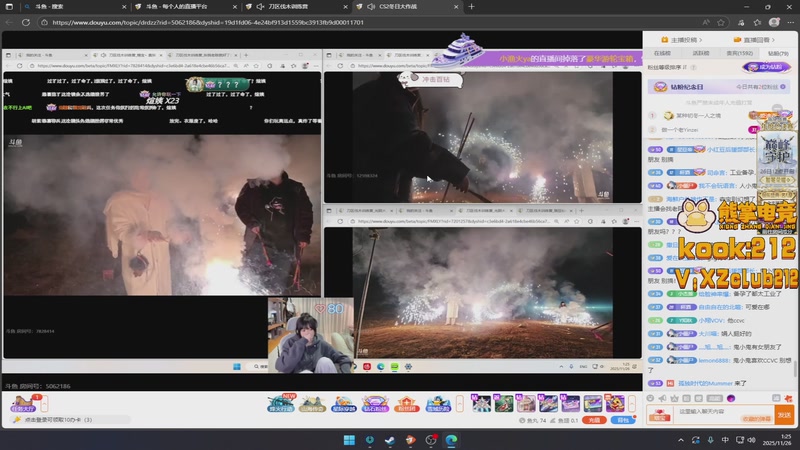The height and width of the screenshot is (450, 800).
Task: Open the Windows Start menu
Action: (x=349, y=440)
